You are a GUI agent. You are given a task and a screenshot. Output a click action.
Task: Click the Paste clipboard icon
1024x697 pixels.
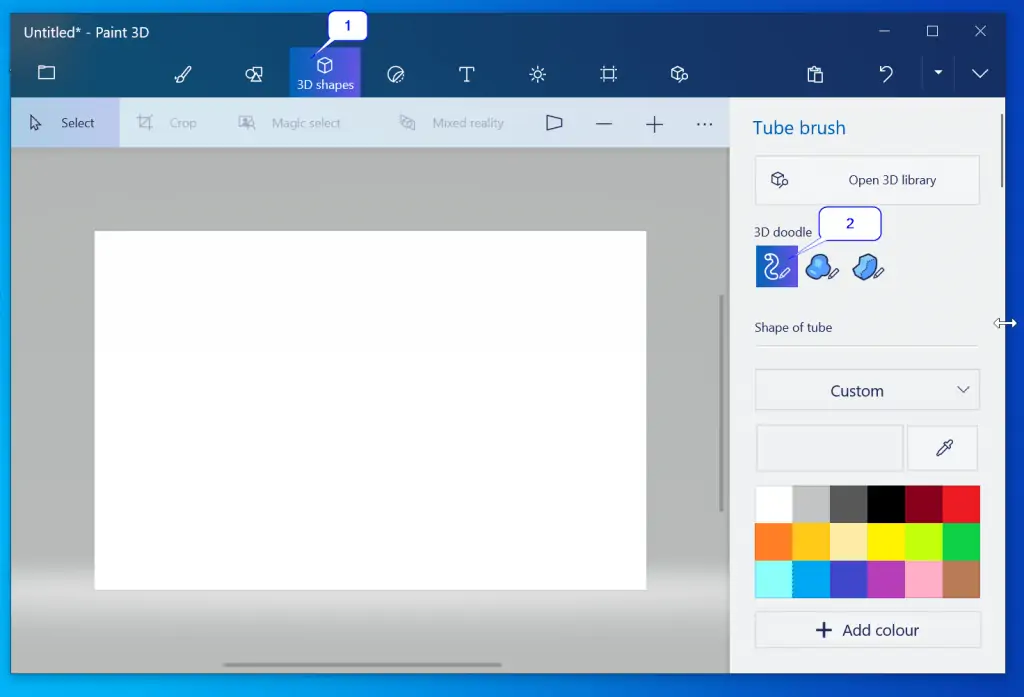(x=815, y=74)
